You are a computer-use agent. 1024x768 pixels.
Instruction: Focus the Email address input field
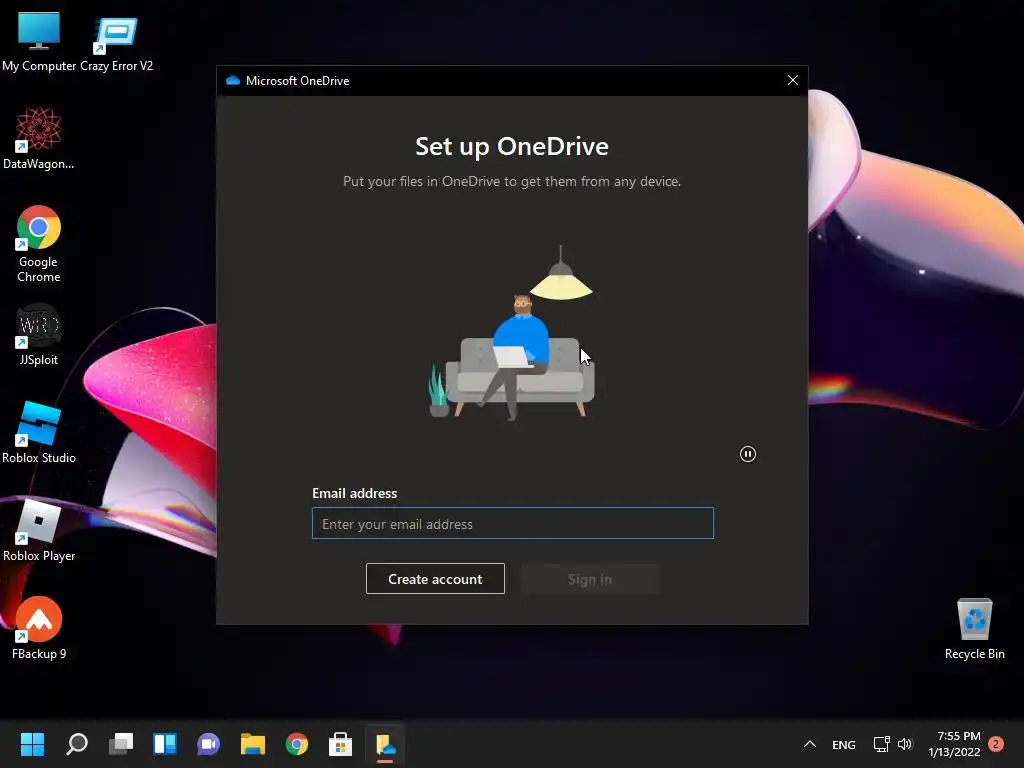point(513,523)
